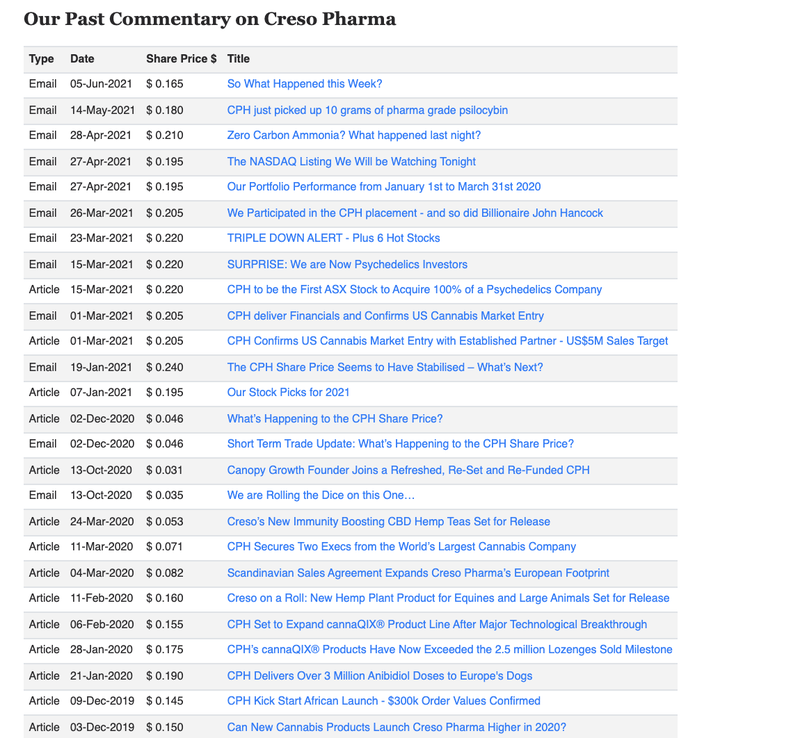The width and height of the screenshot is (800, 738).
Task: Open 'Zero Carbon Ammonia?' email link
Action: coord(354,135)
